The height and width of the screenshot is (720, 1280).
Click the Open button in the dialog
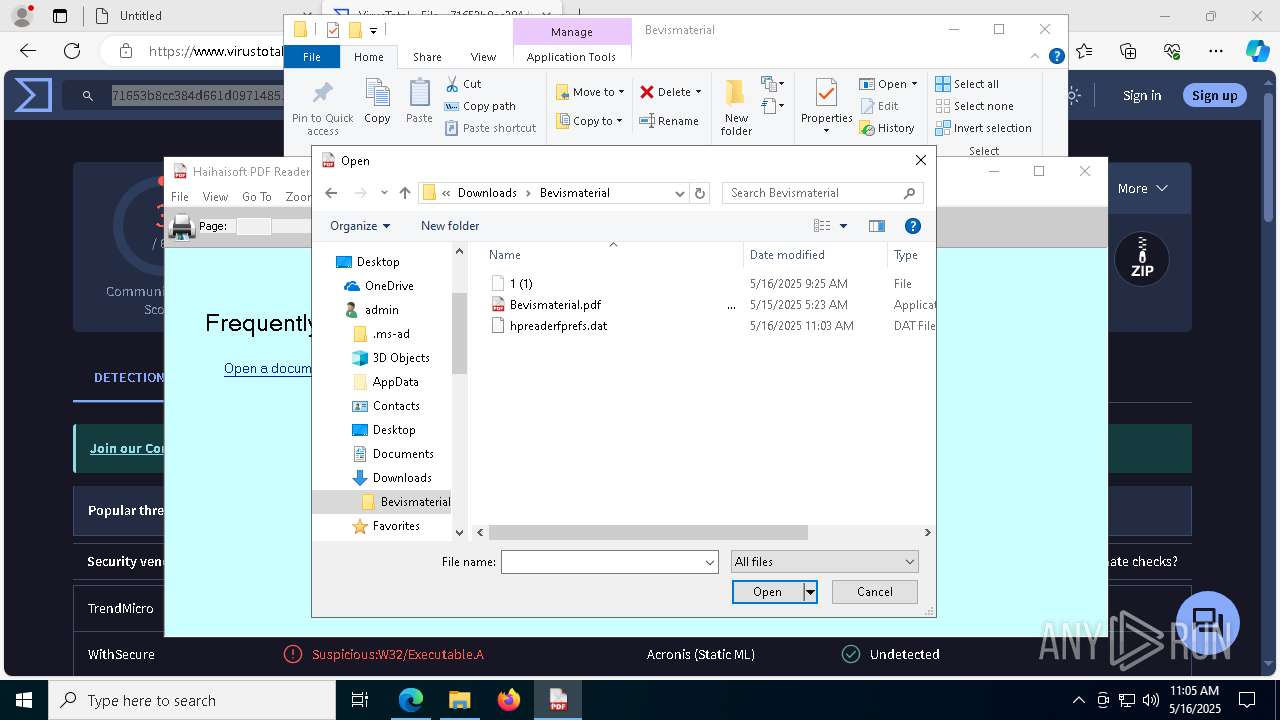click(x=767, y=592)
